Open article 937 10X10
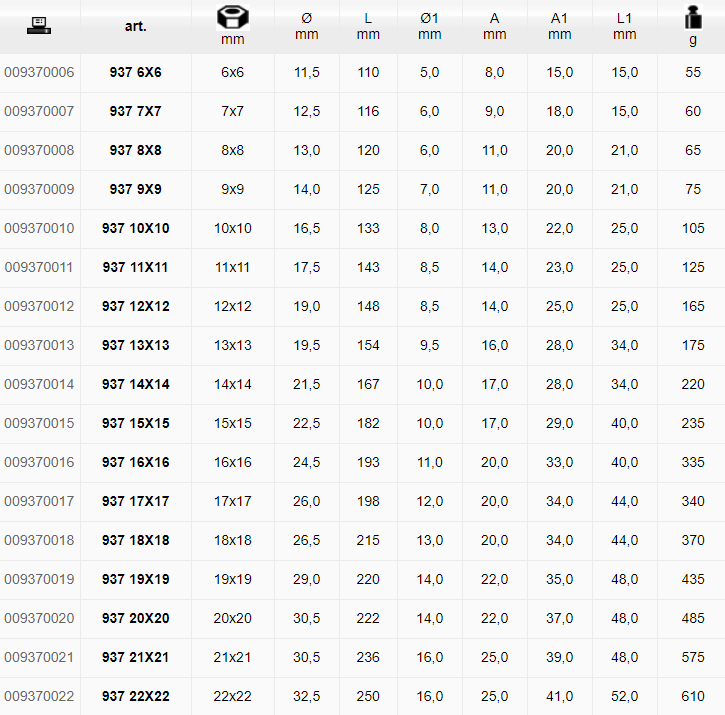 click(x=135, y=228)
